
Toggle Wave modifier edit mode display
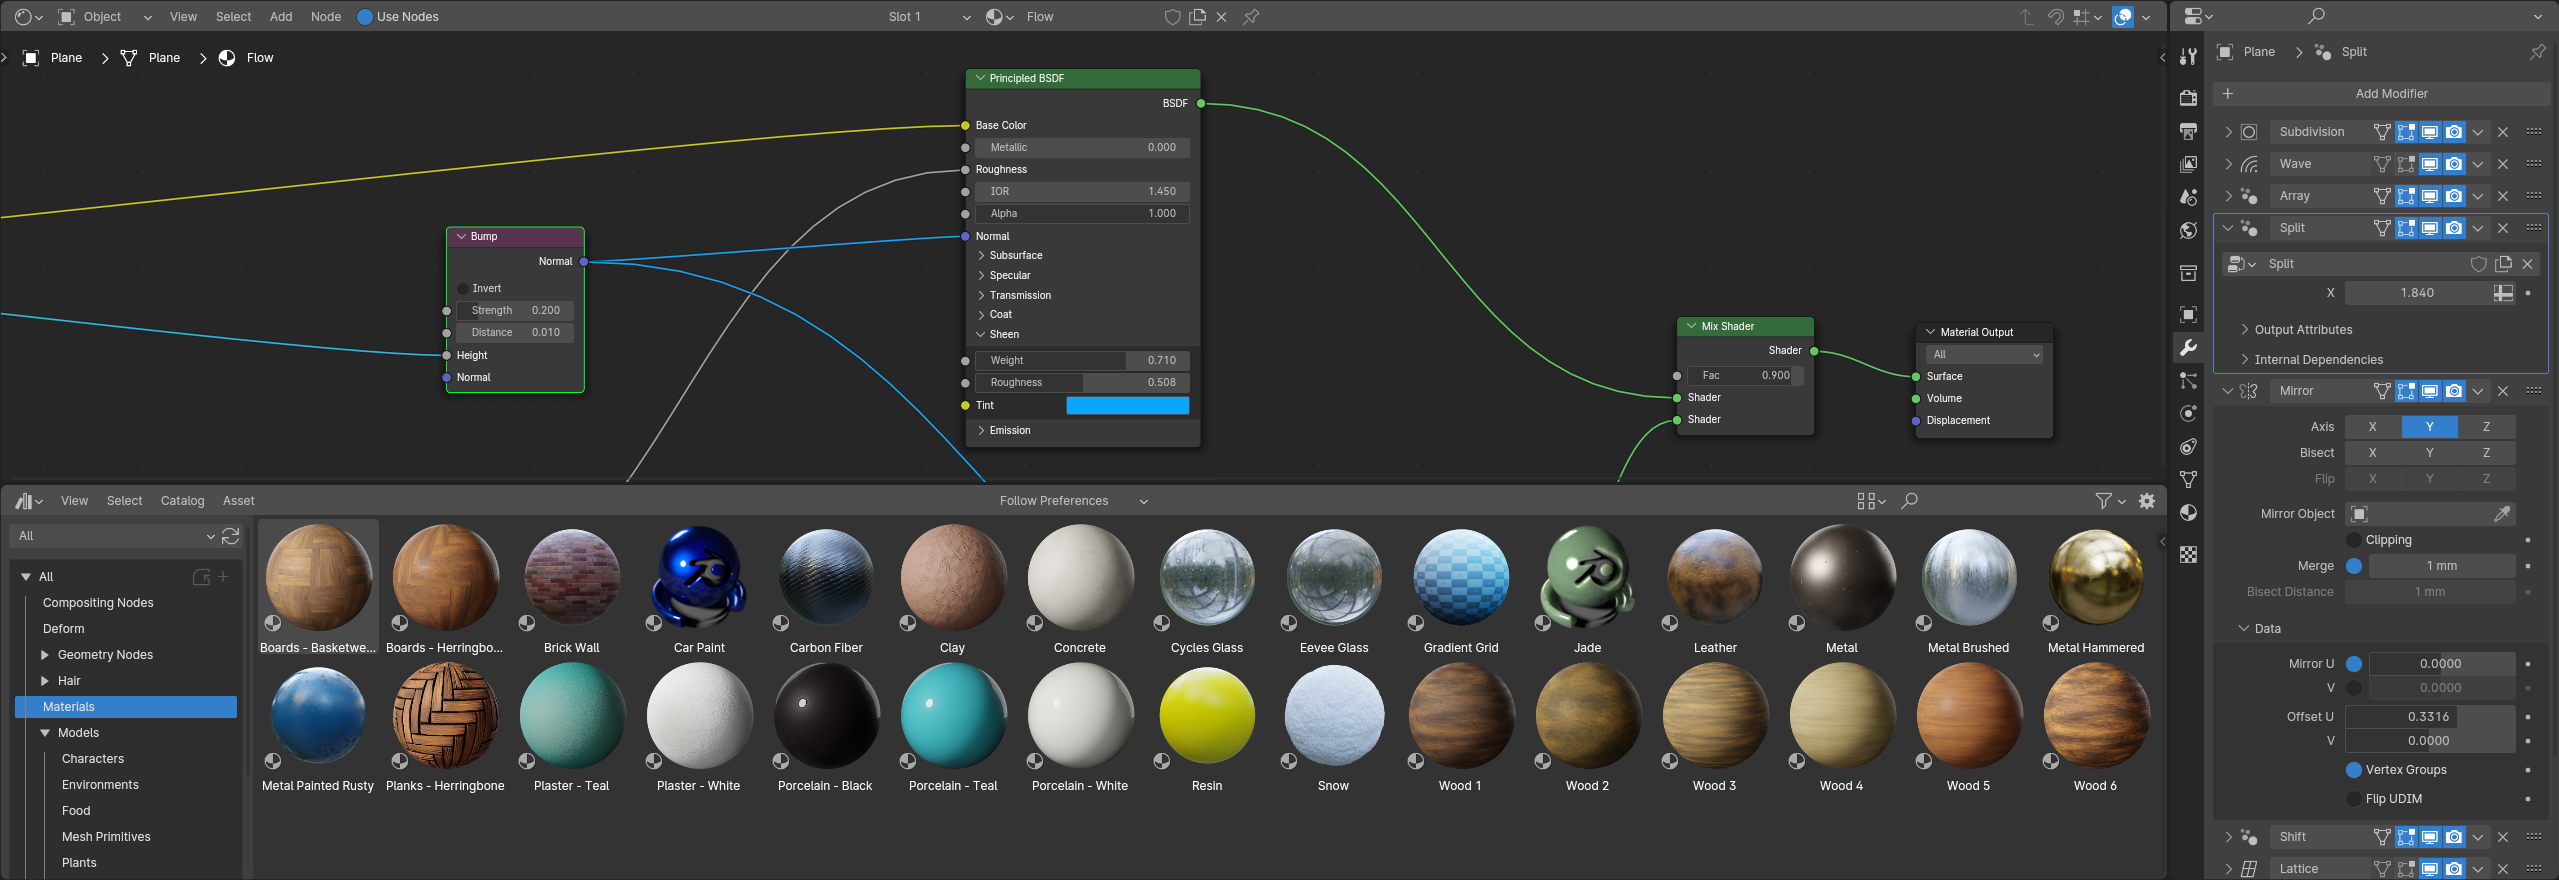[x=2406, y=164]
